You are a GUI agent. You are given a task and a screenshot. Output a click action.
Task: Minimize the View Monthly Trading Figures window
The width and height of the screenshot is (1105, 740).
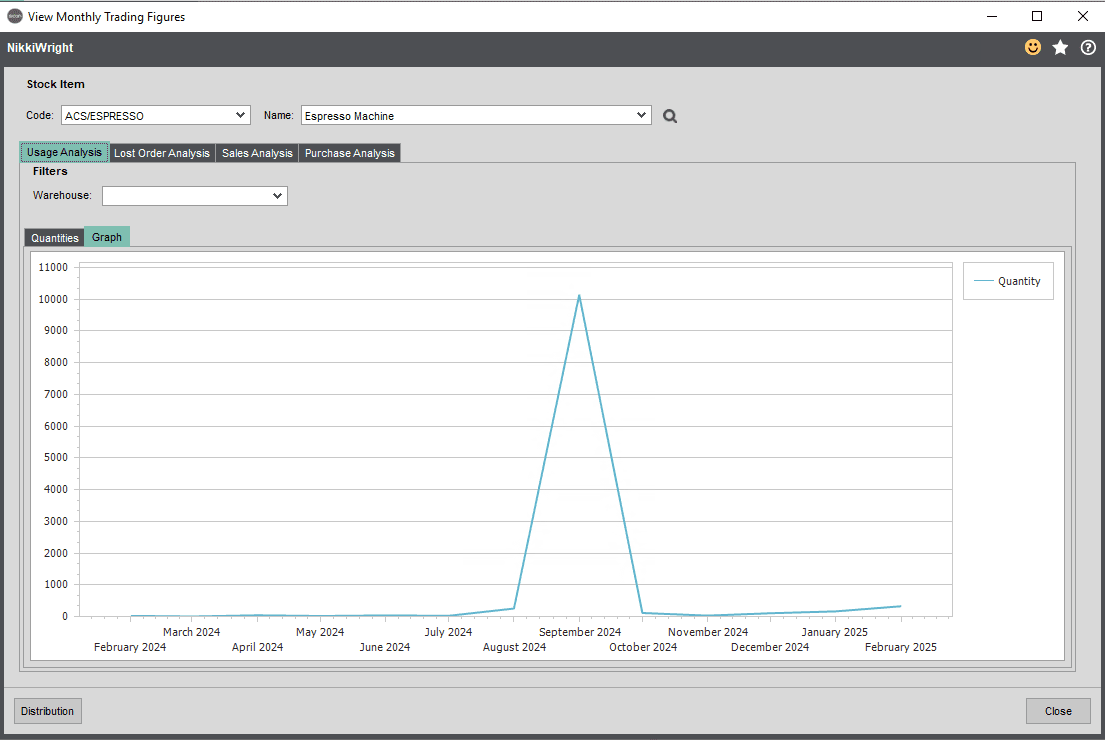pos(992,16)
